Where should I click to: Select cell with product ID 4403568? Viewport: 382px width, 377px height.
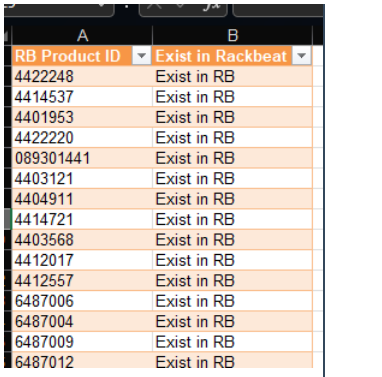pos(82,240)
